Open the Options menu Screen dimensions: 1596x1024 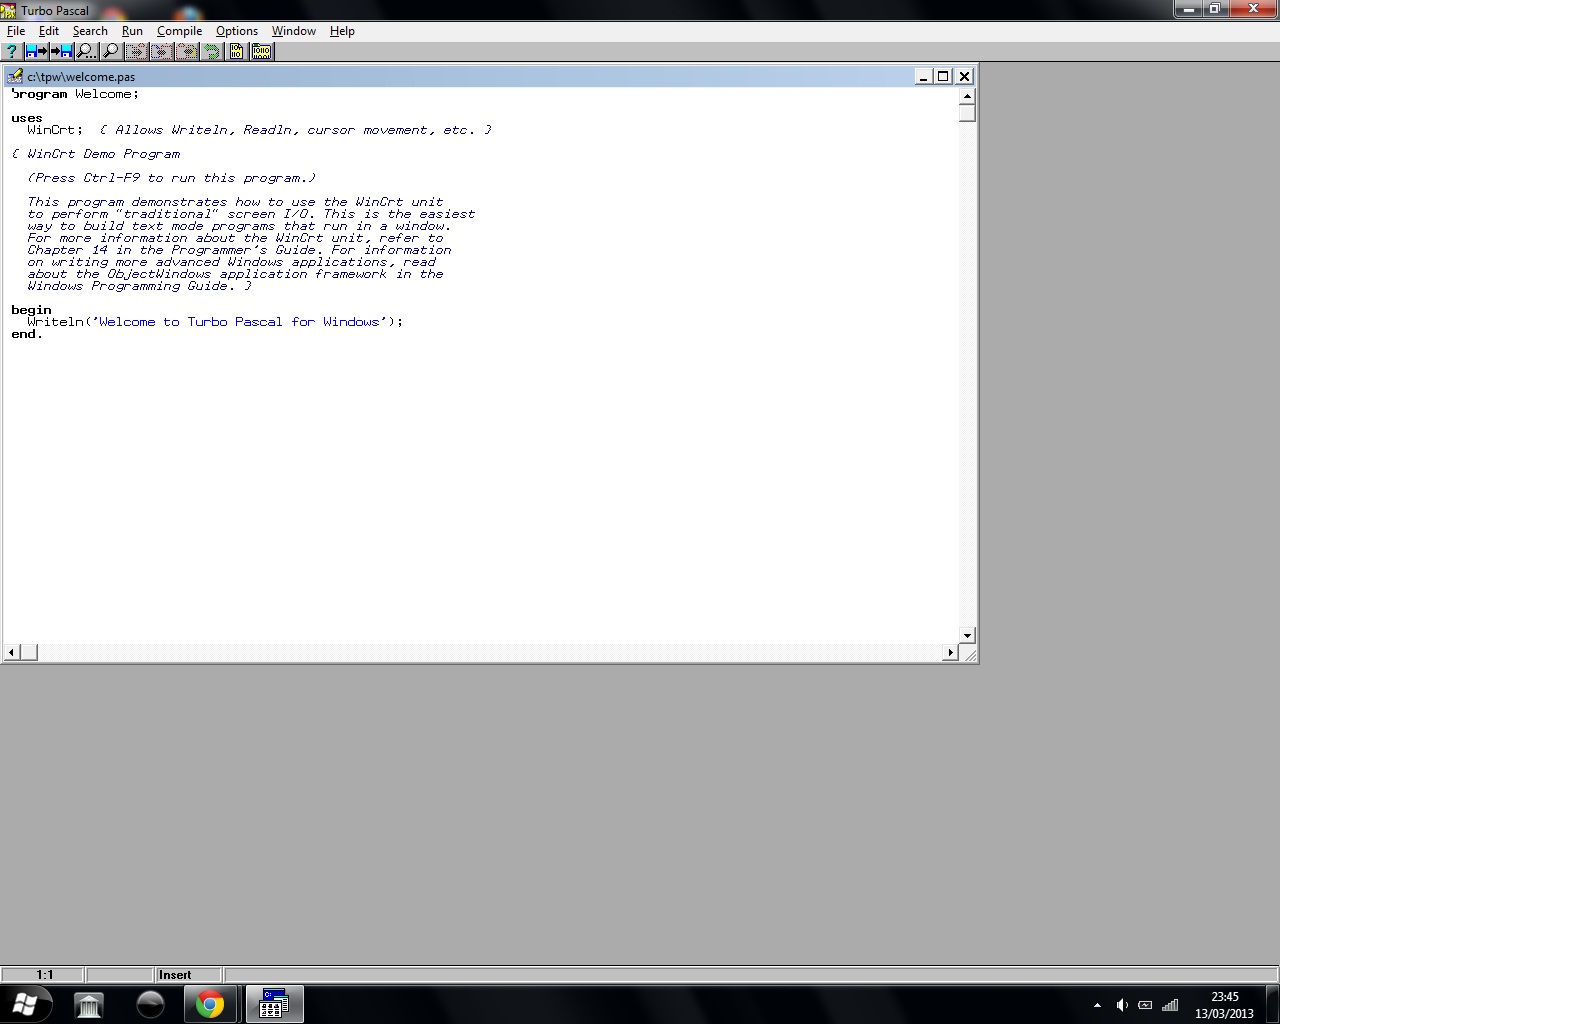tap(237, 31)
